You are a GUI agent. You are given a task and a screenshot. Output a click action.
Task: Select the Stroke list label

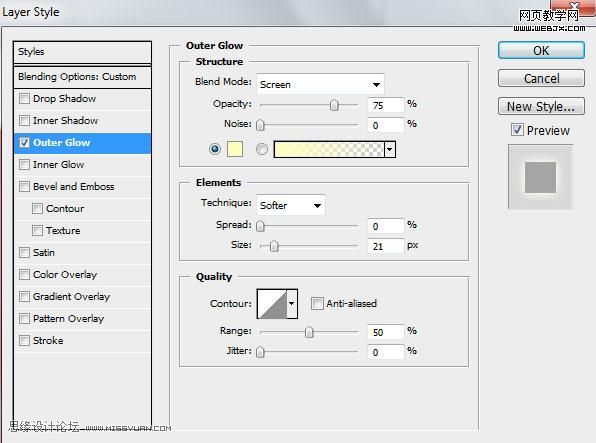(48, 340)
